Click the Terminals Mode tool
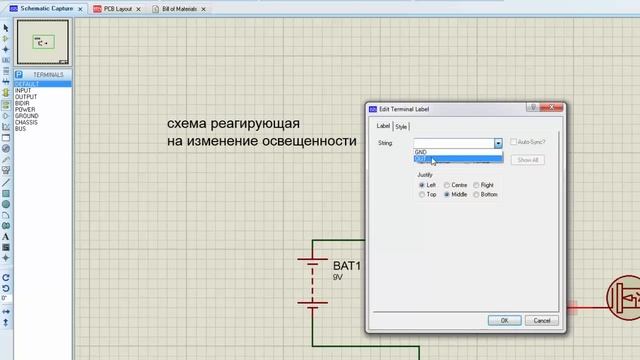Image resolution: width=640 pixels, height=360 pixels. coord(6,105)
